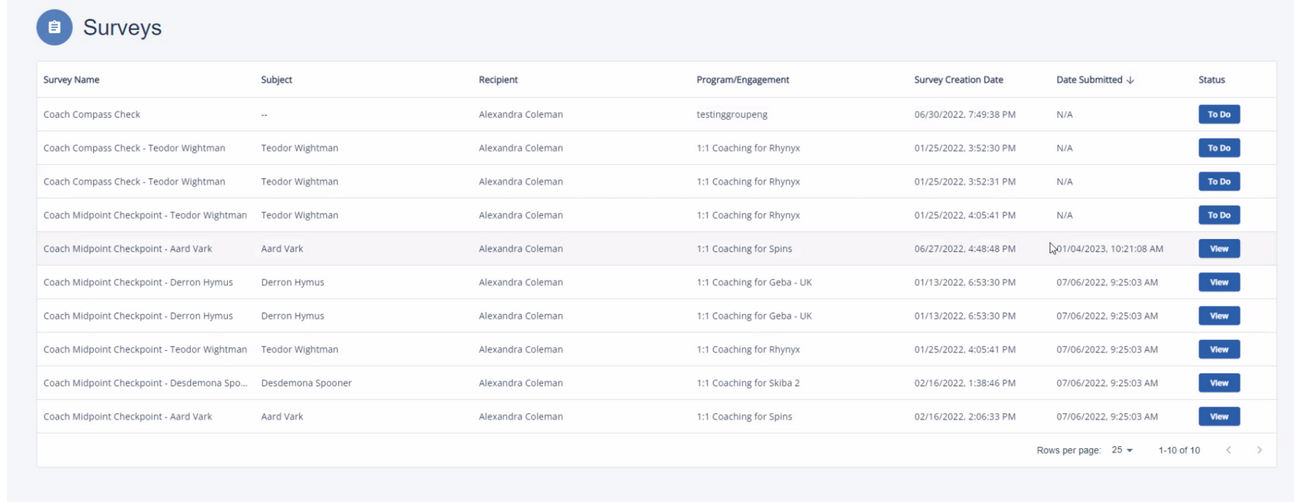Click To Do for testinggroupeng survey

pyautogui.click(x=1219, y=114)
